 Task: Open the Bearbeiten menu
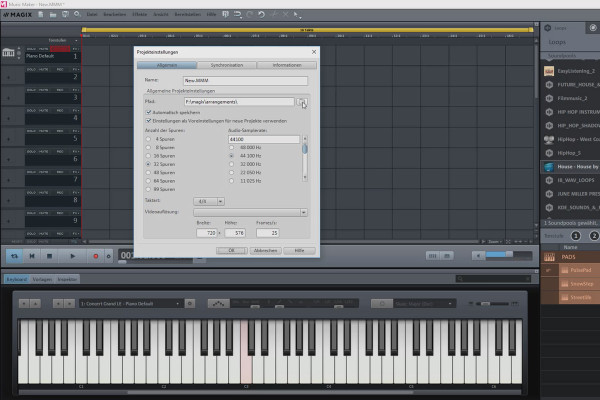[115, 15]
